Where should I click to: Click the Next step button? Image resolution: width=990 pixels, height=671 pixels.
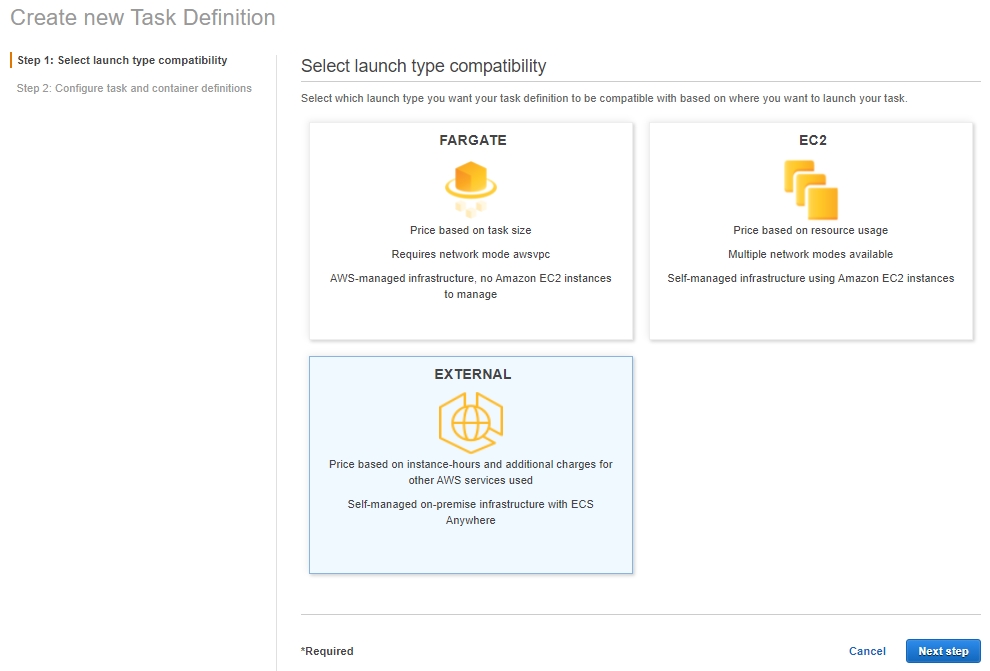[943, 651]
